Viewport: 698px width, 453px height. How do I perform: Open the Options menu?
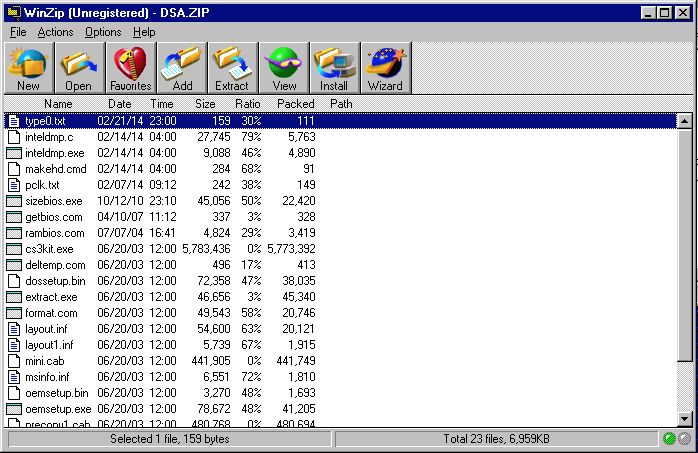[103, 32]
